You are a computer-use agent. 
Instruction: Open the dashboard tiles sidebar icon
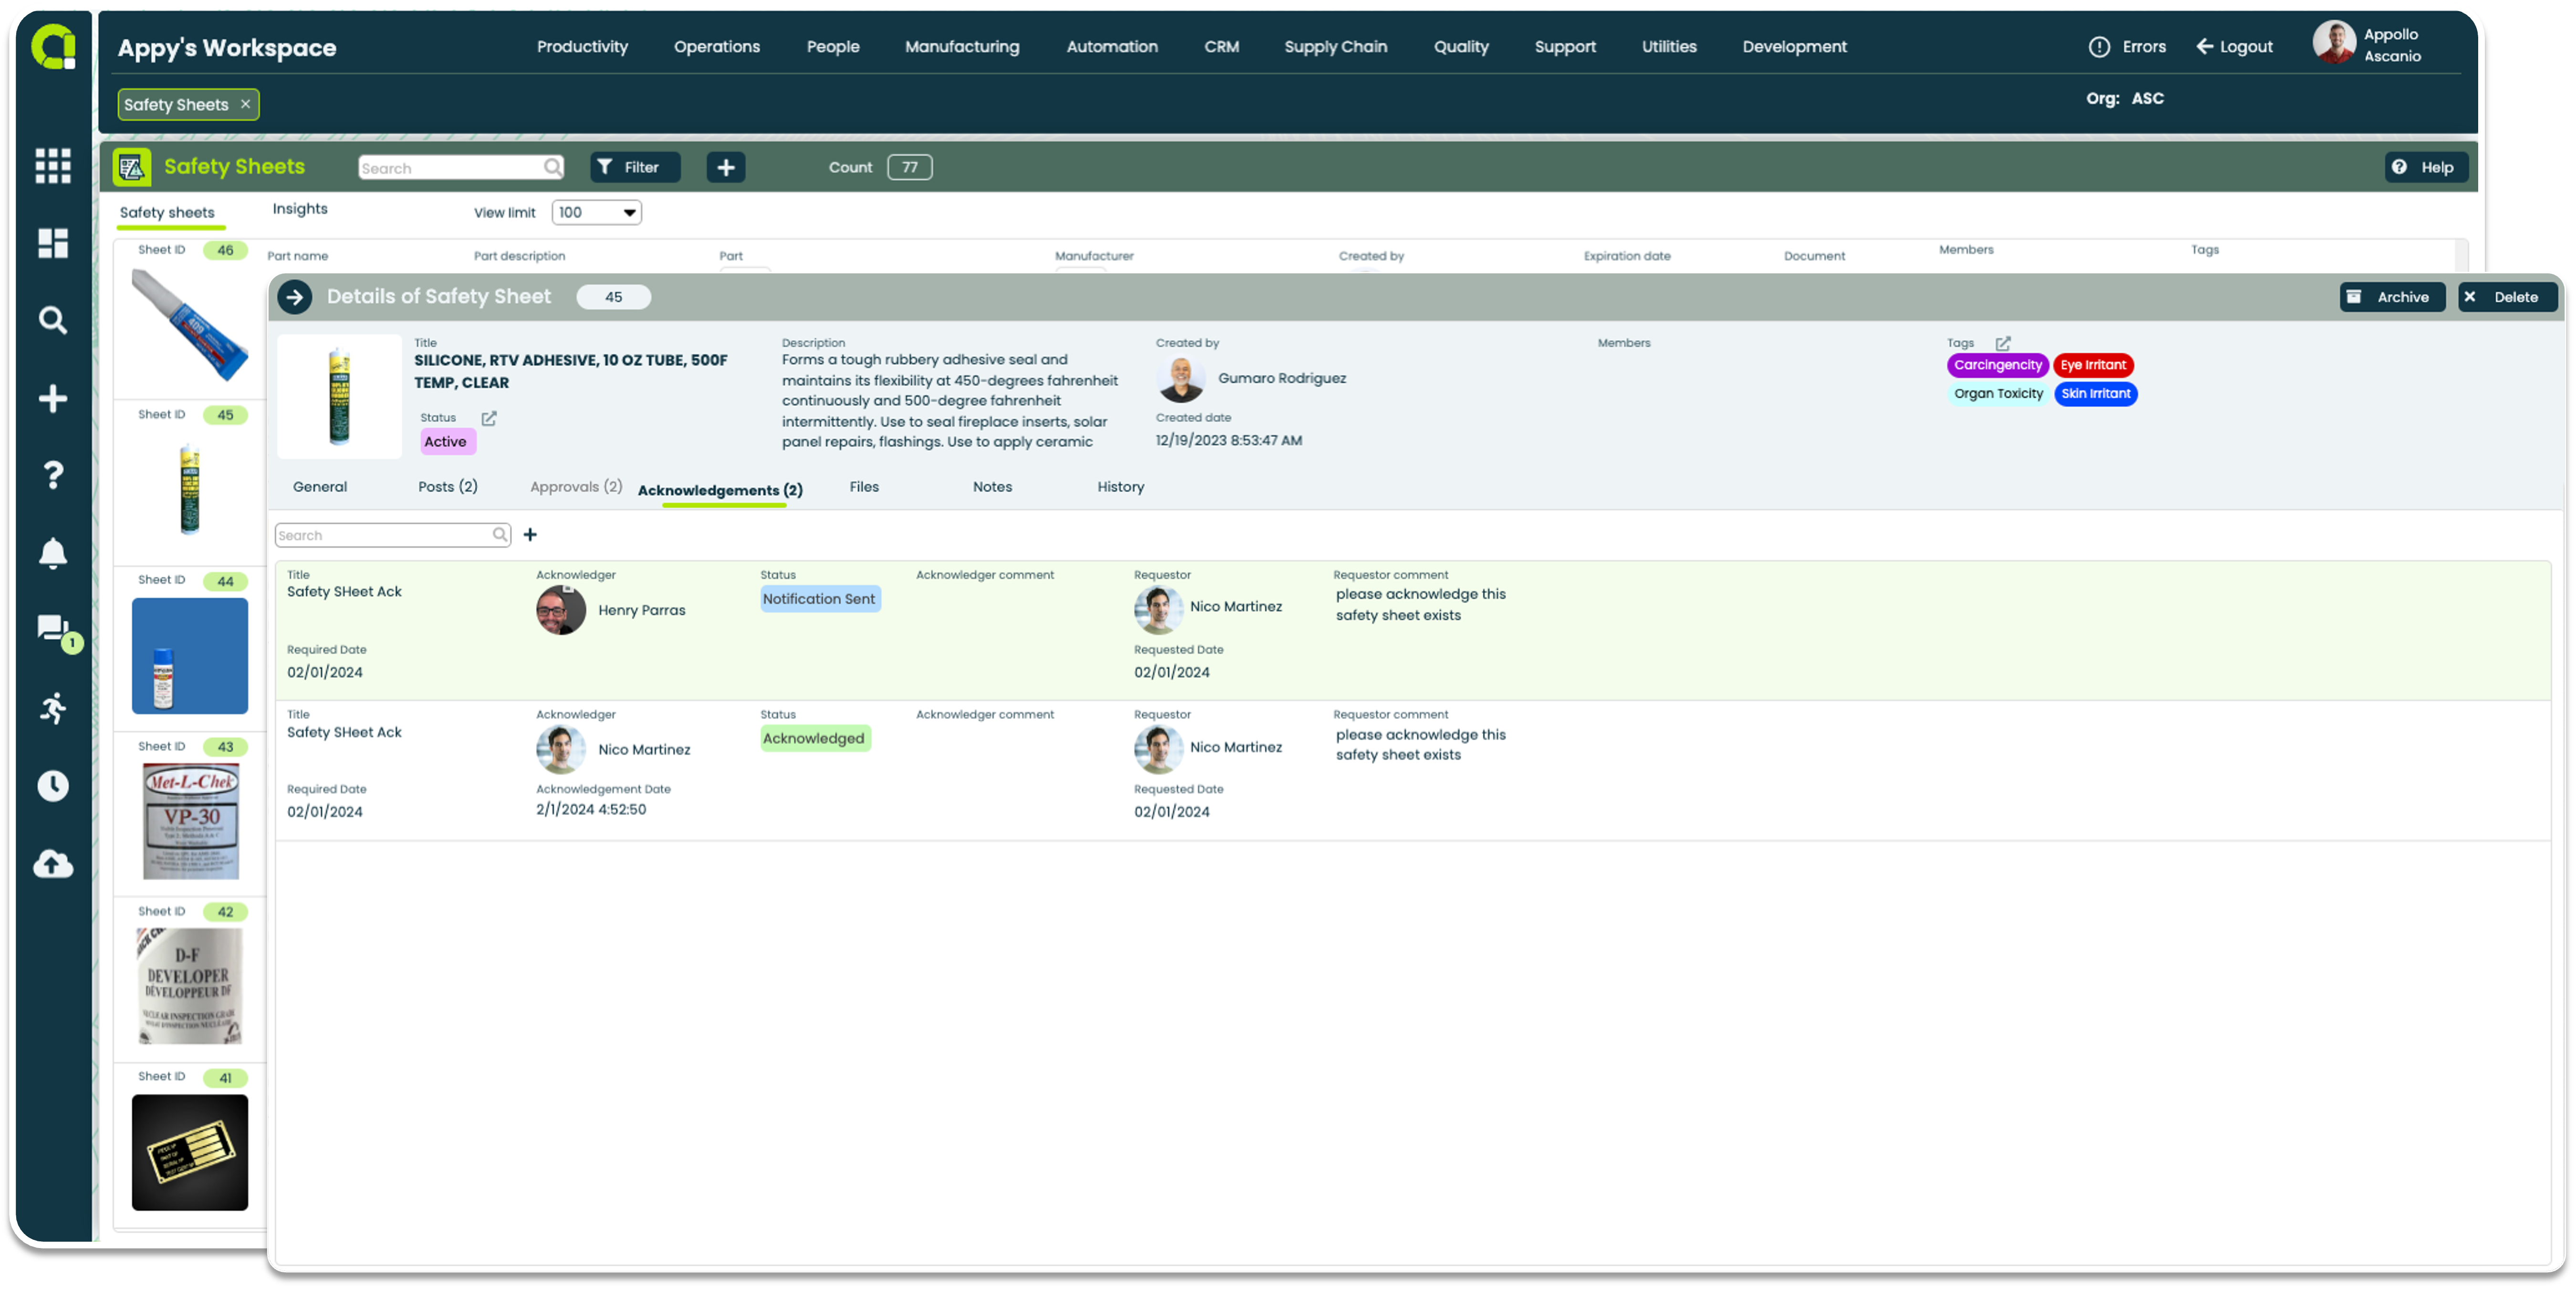coord(53,243)
